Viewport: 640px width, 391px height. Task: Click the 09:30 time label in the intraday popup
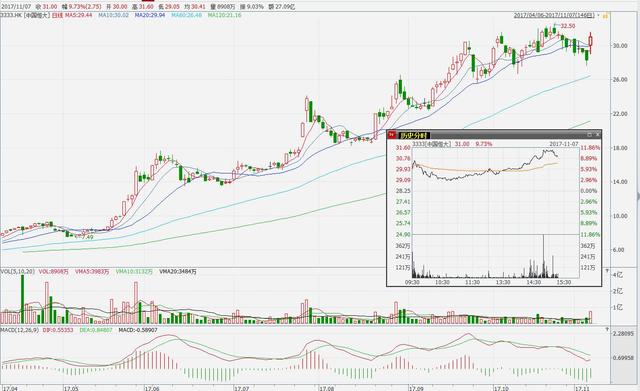click(x=412, y=282)
